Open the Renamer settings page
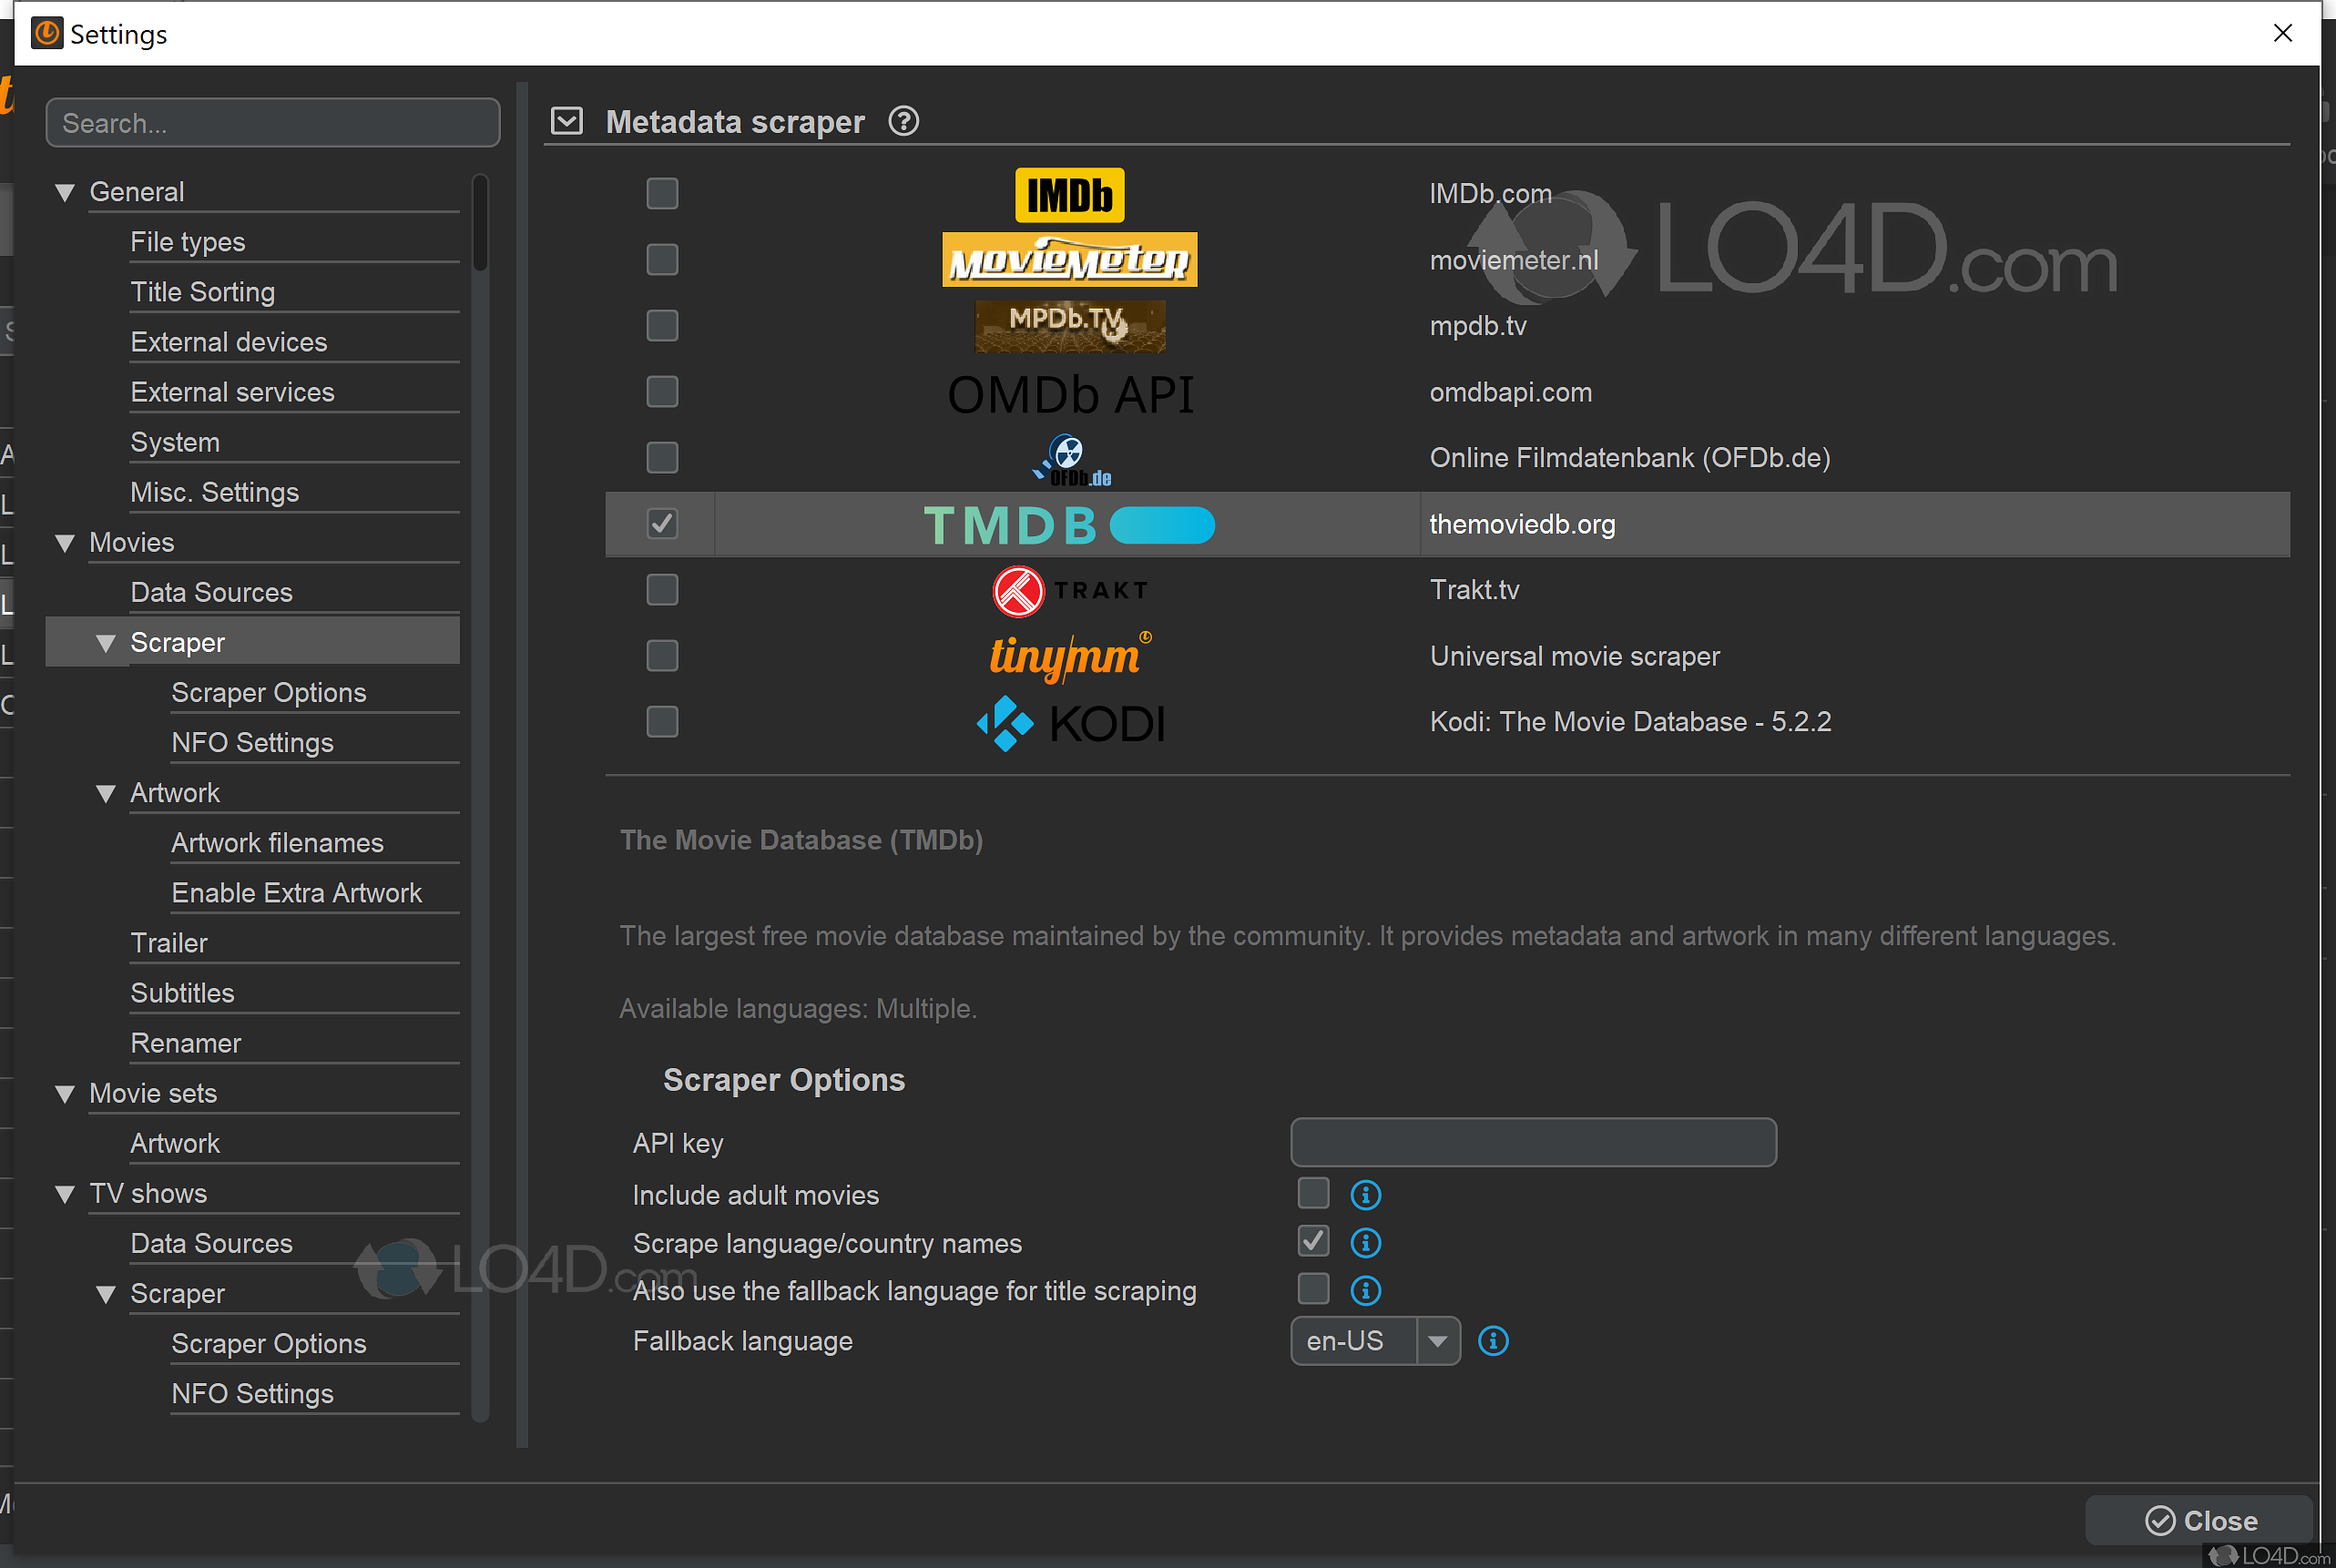 pyautogui.click(x=186, y=1043)
